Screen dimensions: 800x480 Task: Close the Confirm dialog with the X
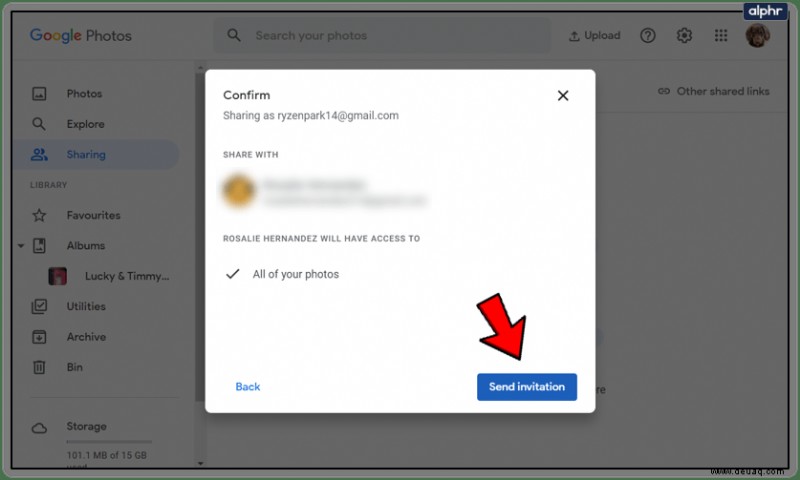563,95
